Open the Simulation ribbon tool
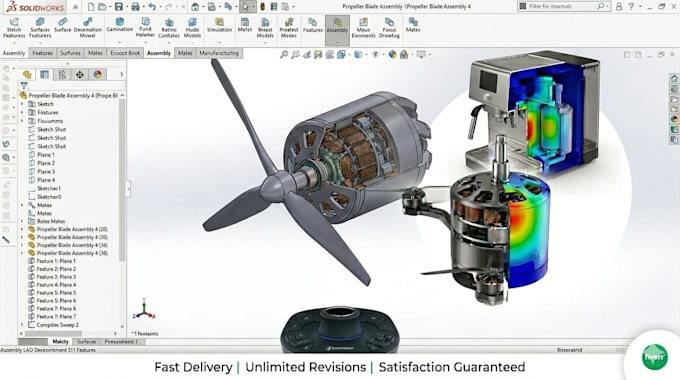 click(219, 25)
